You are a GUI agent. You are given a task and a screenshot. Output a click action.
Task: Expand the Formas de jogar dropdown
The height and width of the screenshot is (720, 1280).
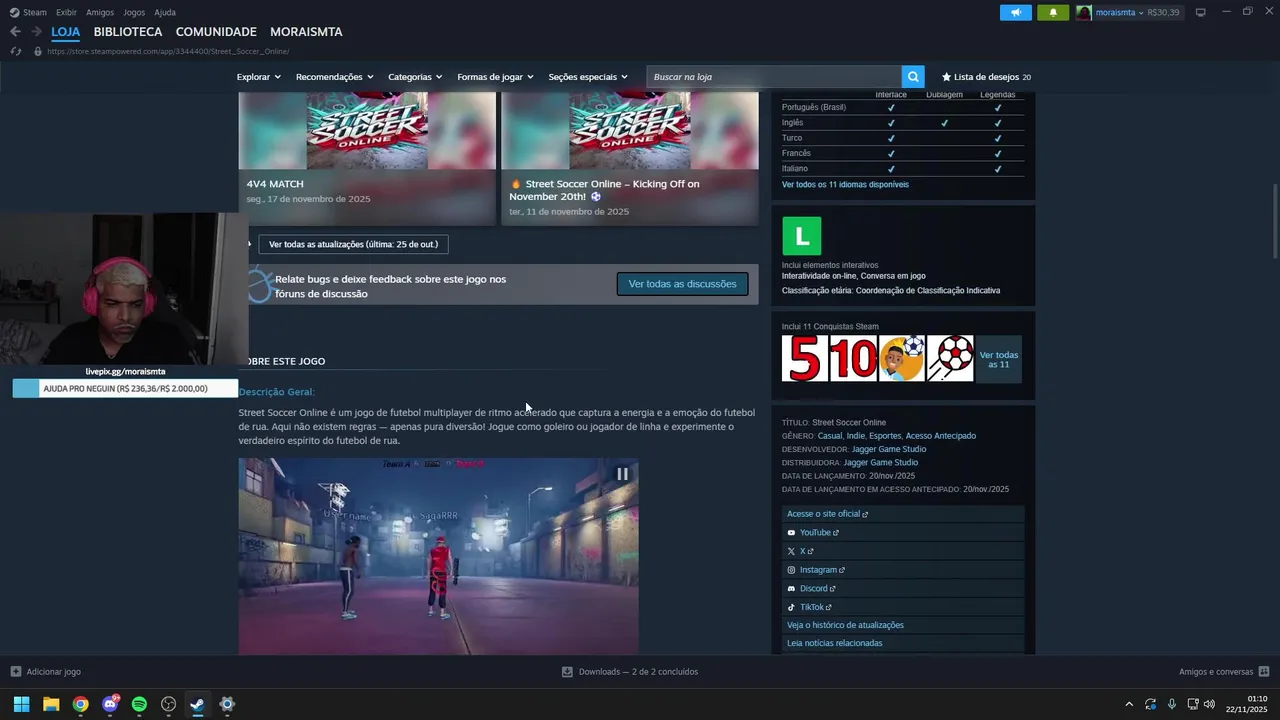[x=495, y=77]
